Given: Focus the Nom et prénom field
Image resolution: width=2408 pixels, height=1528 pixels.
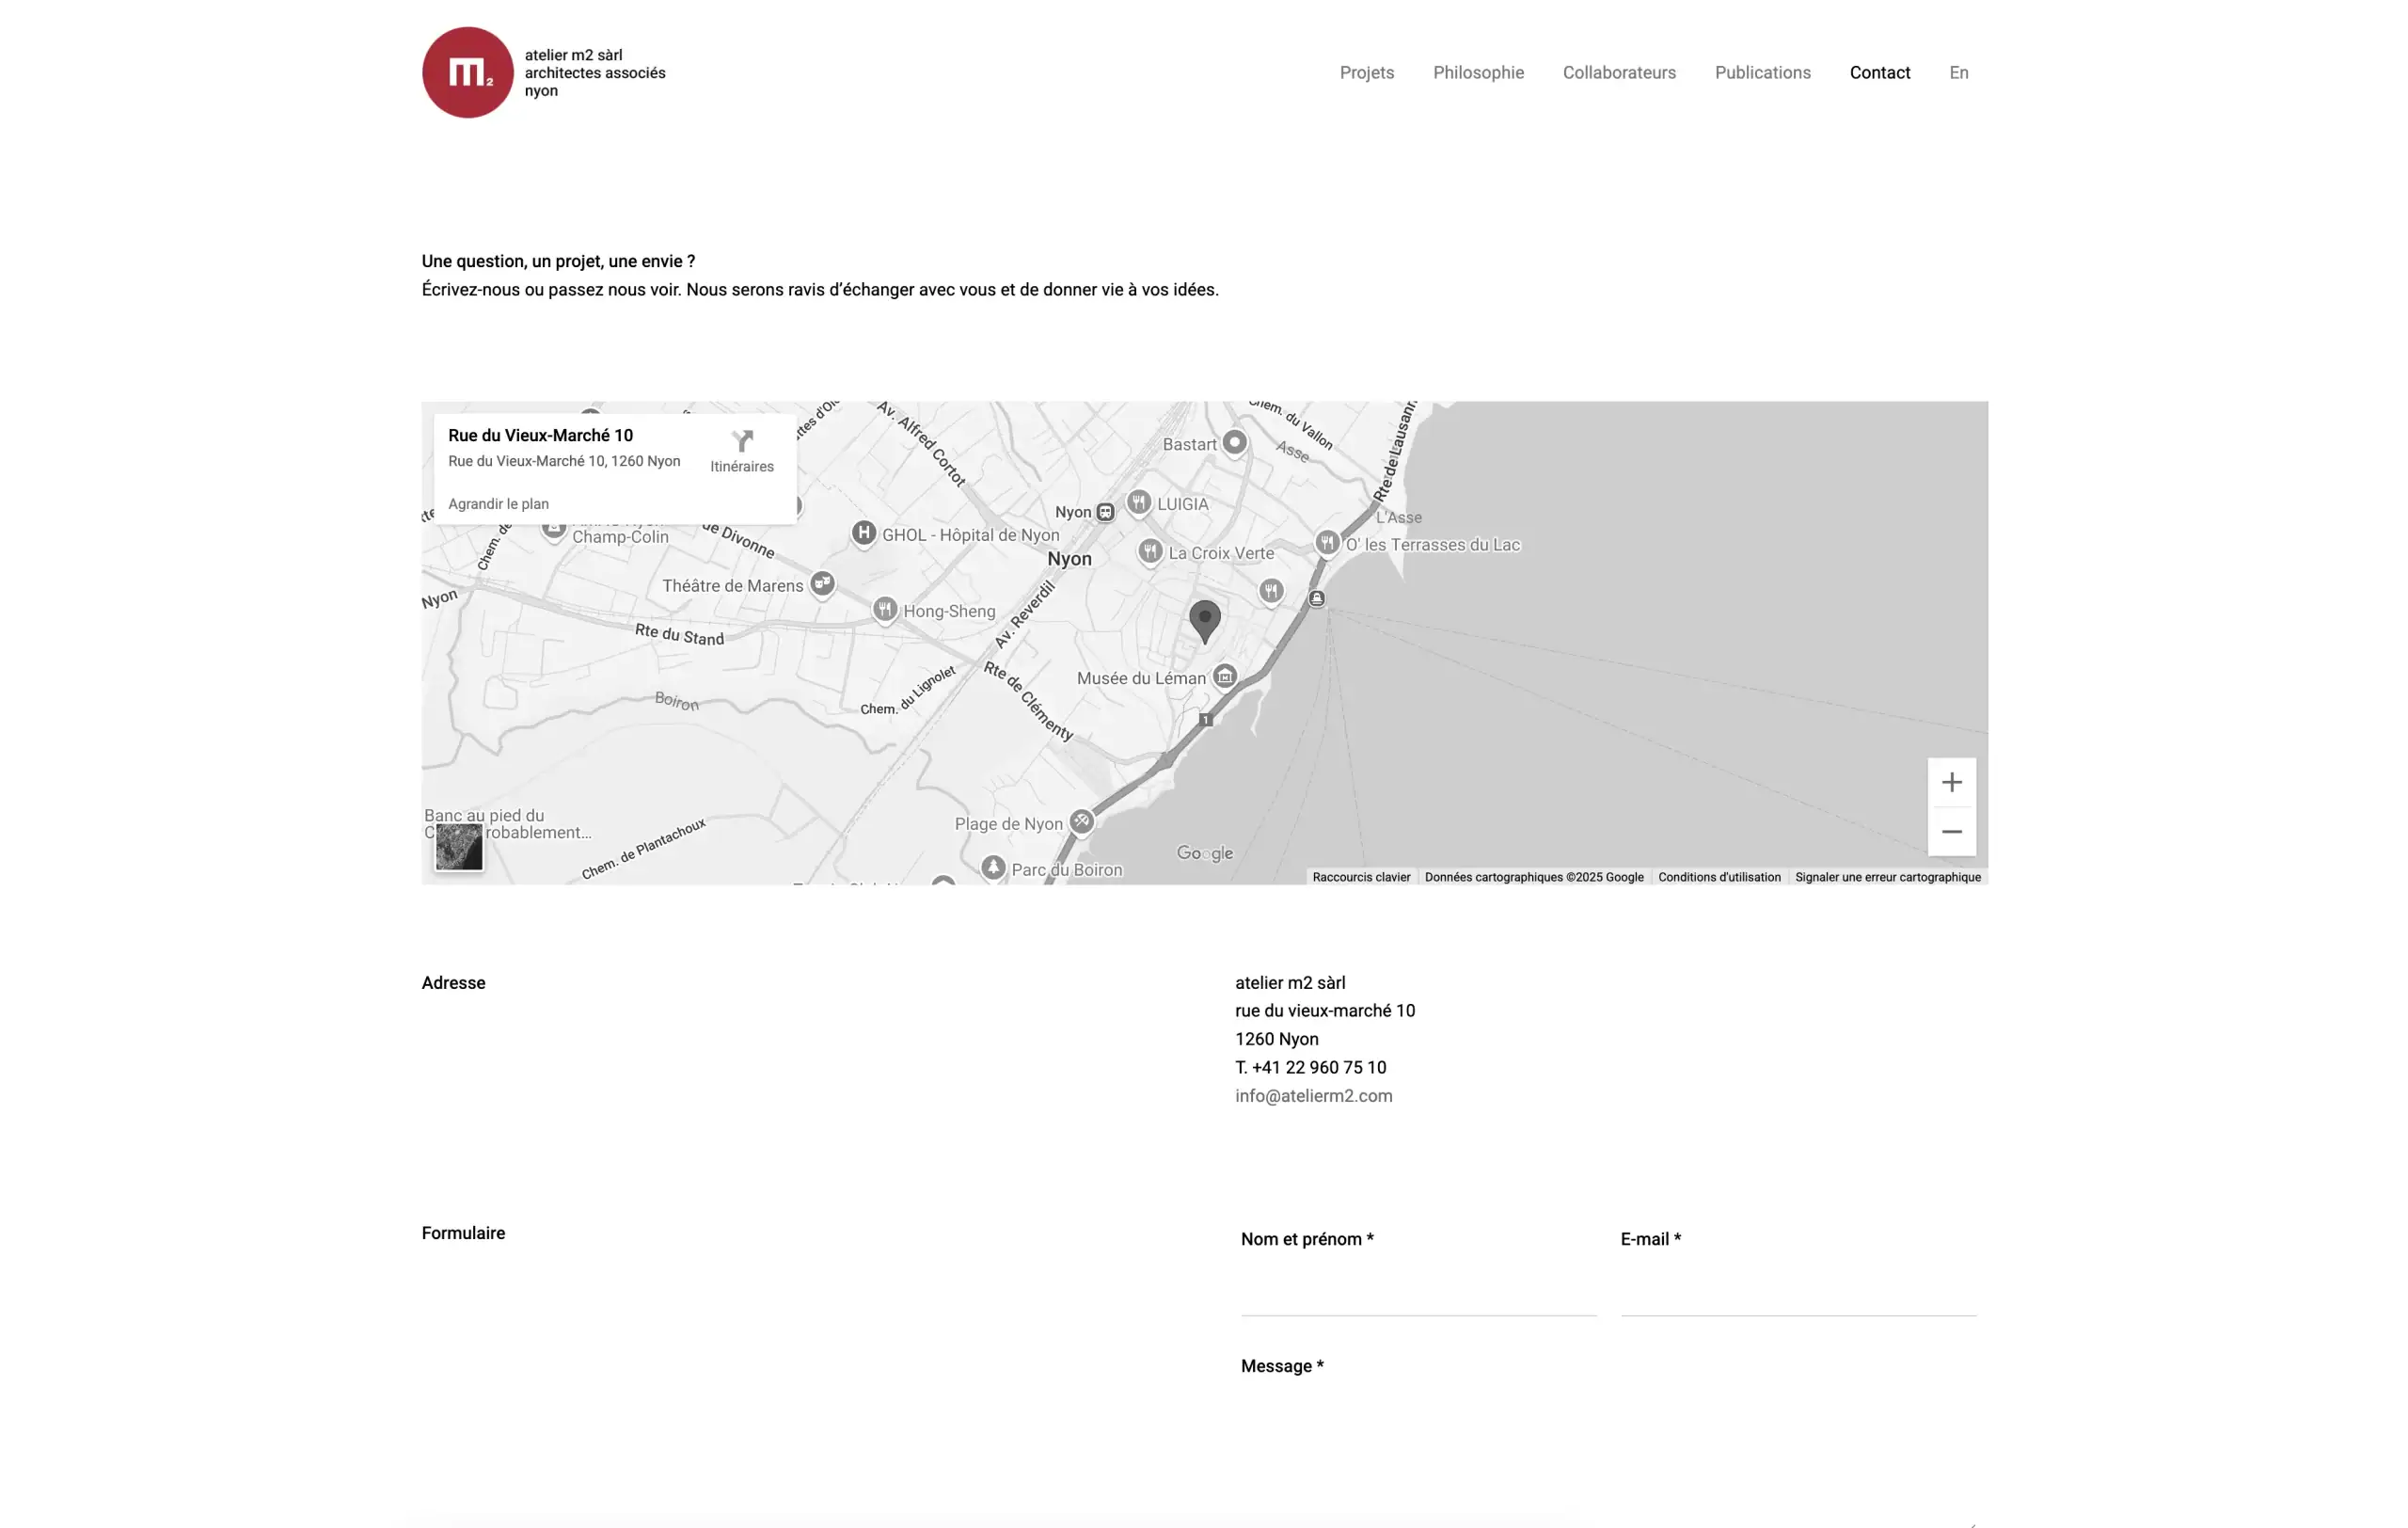Looking at the screenshot, I should pyautogui.click(x=1418, y=1291).
